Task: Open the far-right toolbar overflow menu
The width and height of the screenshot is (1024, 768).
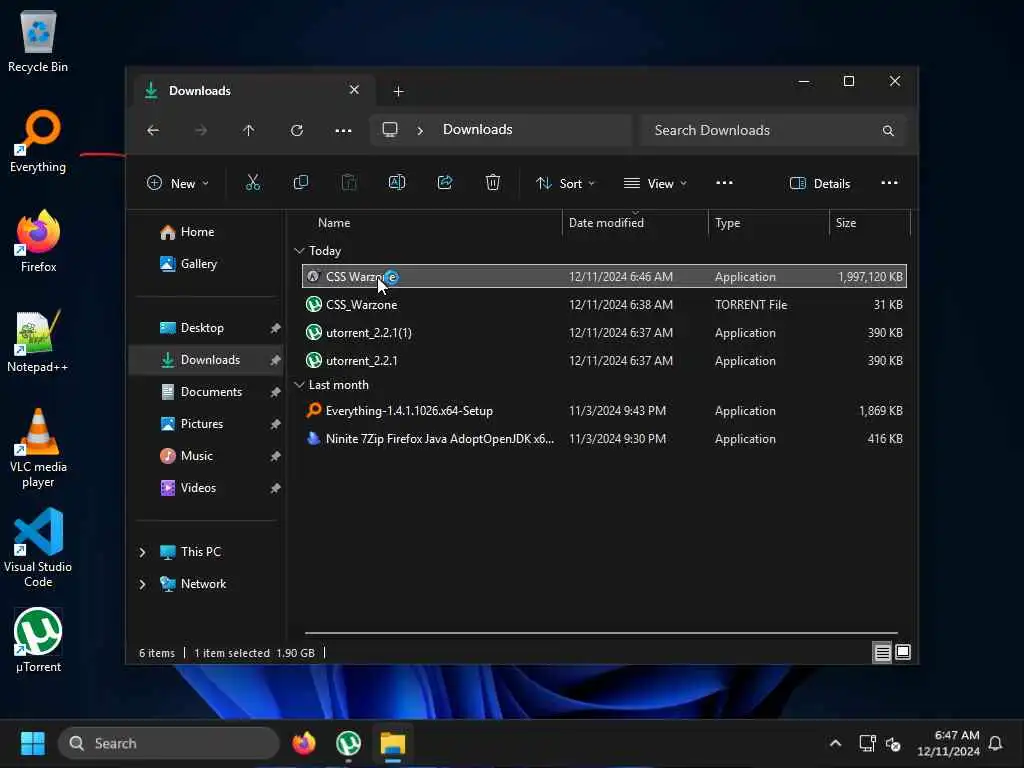Action: pyautogui.click(x=889, y=183)
